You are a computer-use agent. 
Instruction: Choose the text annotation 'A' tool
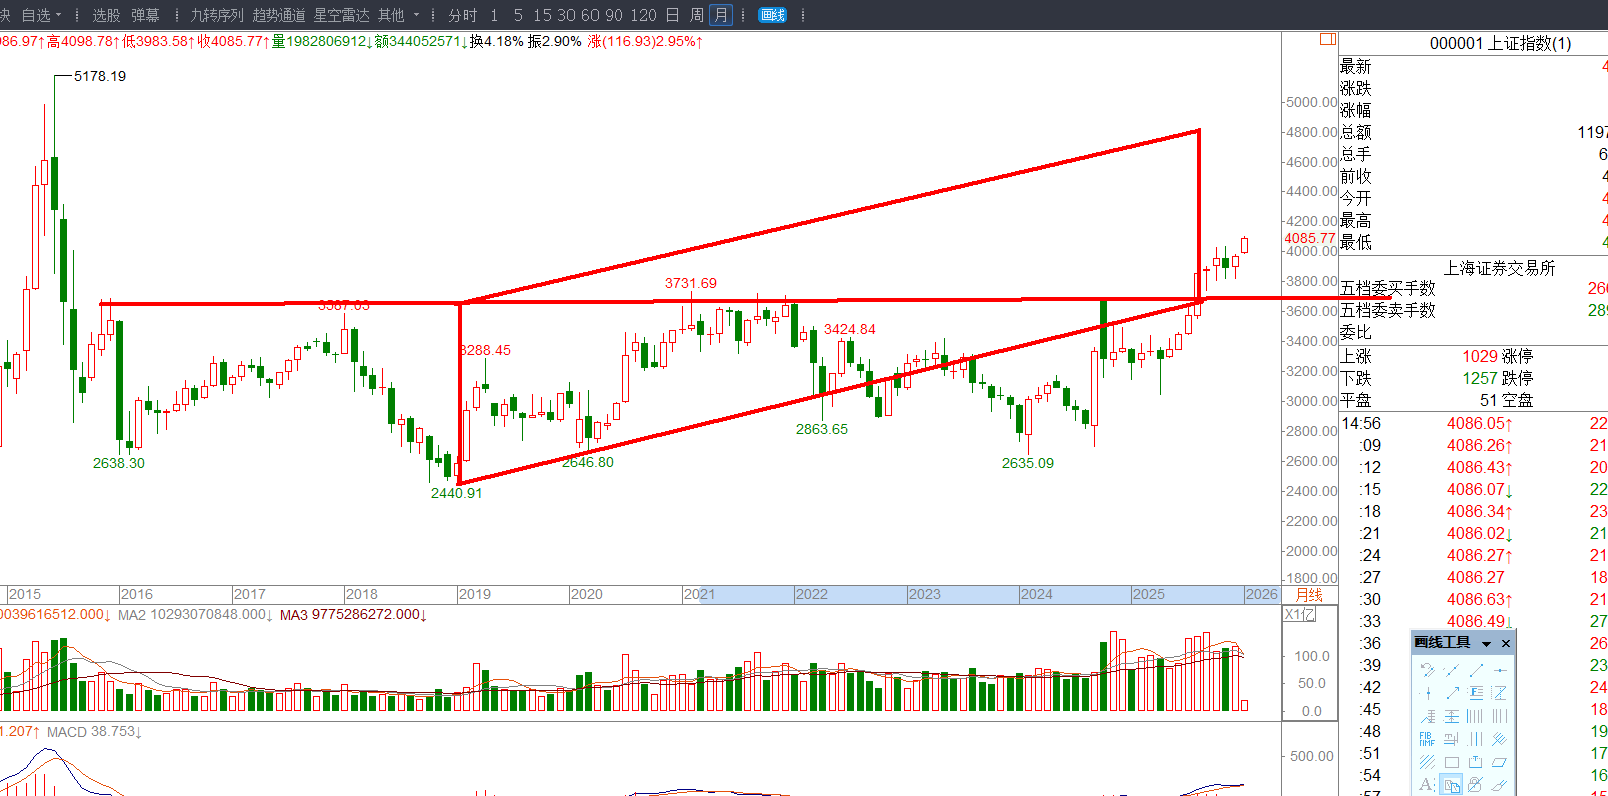1427,785
